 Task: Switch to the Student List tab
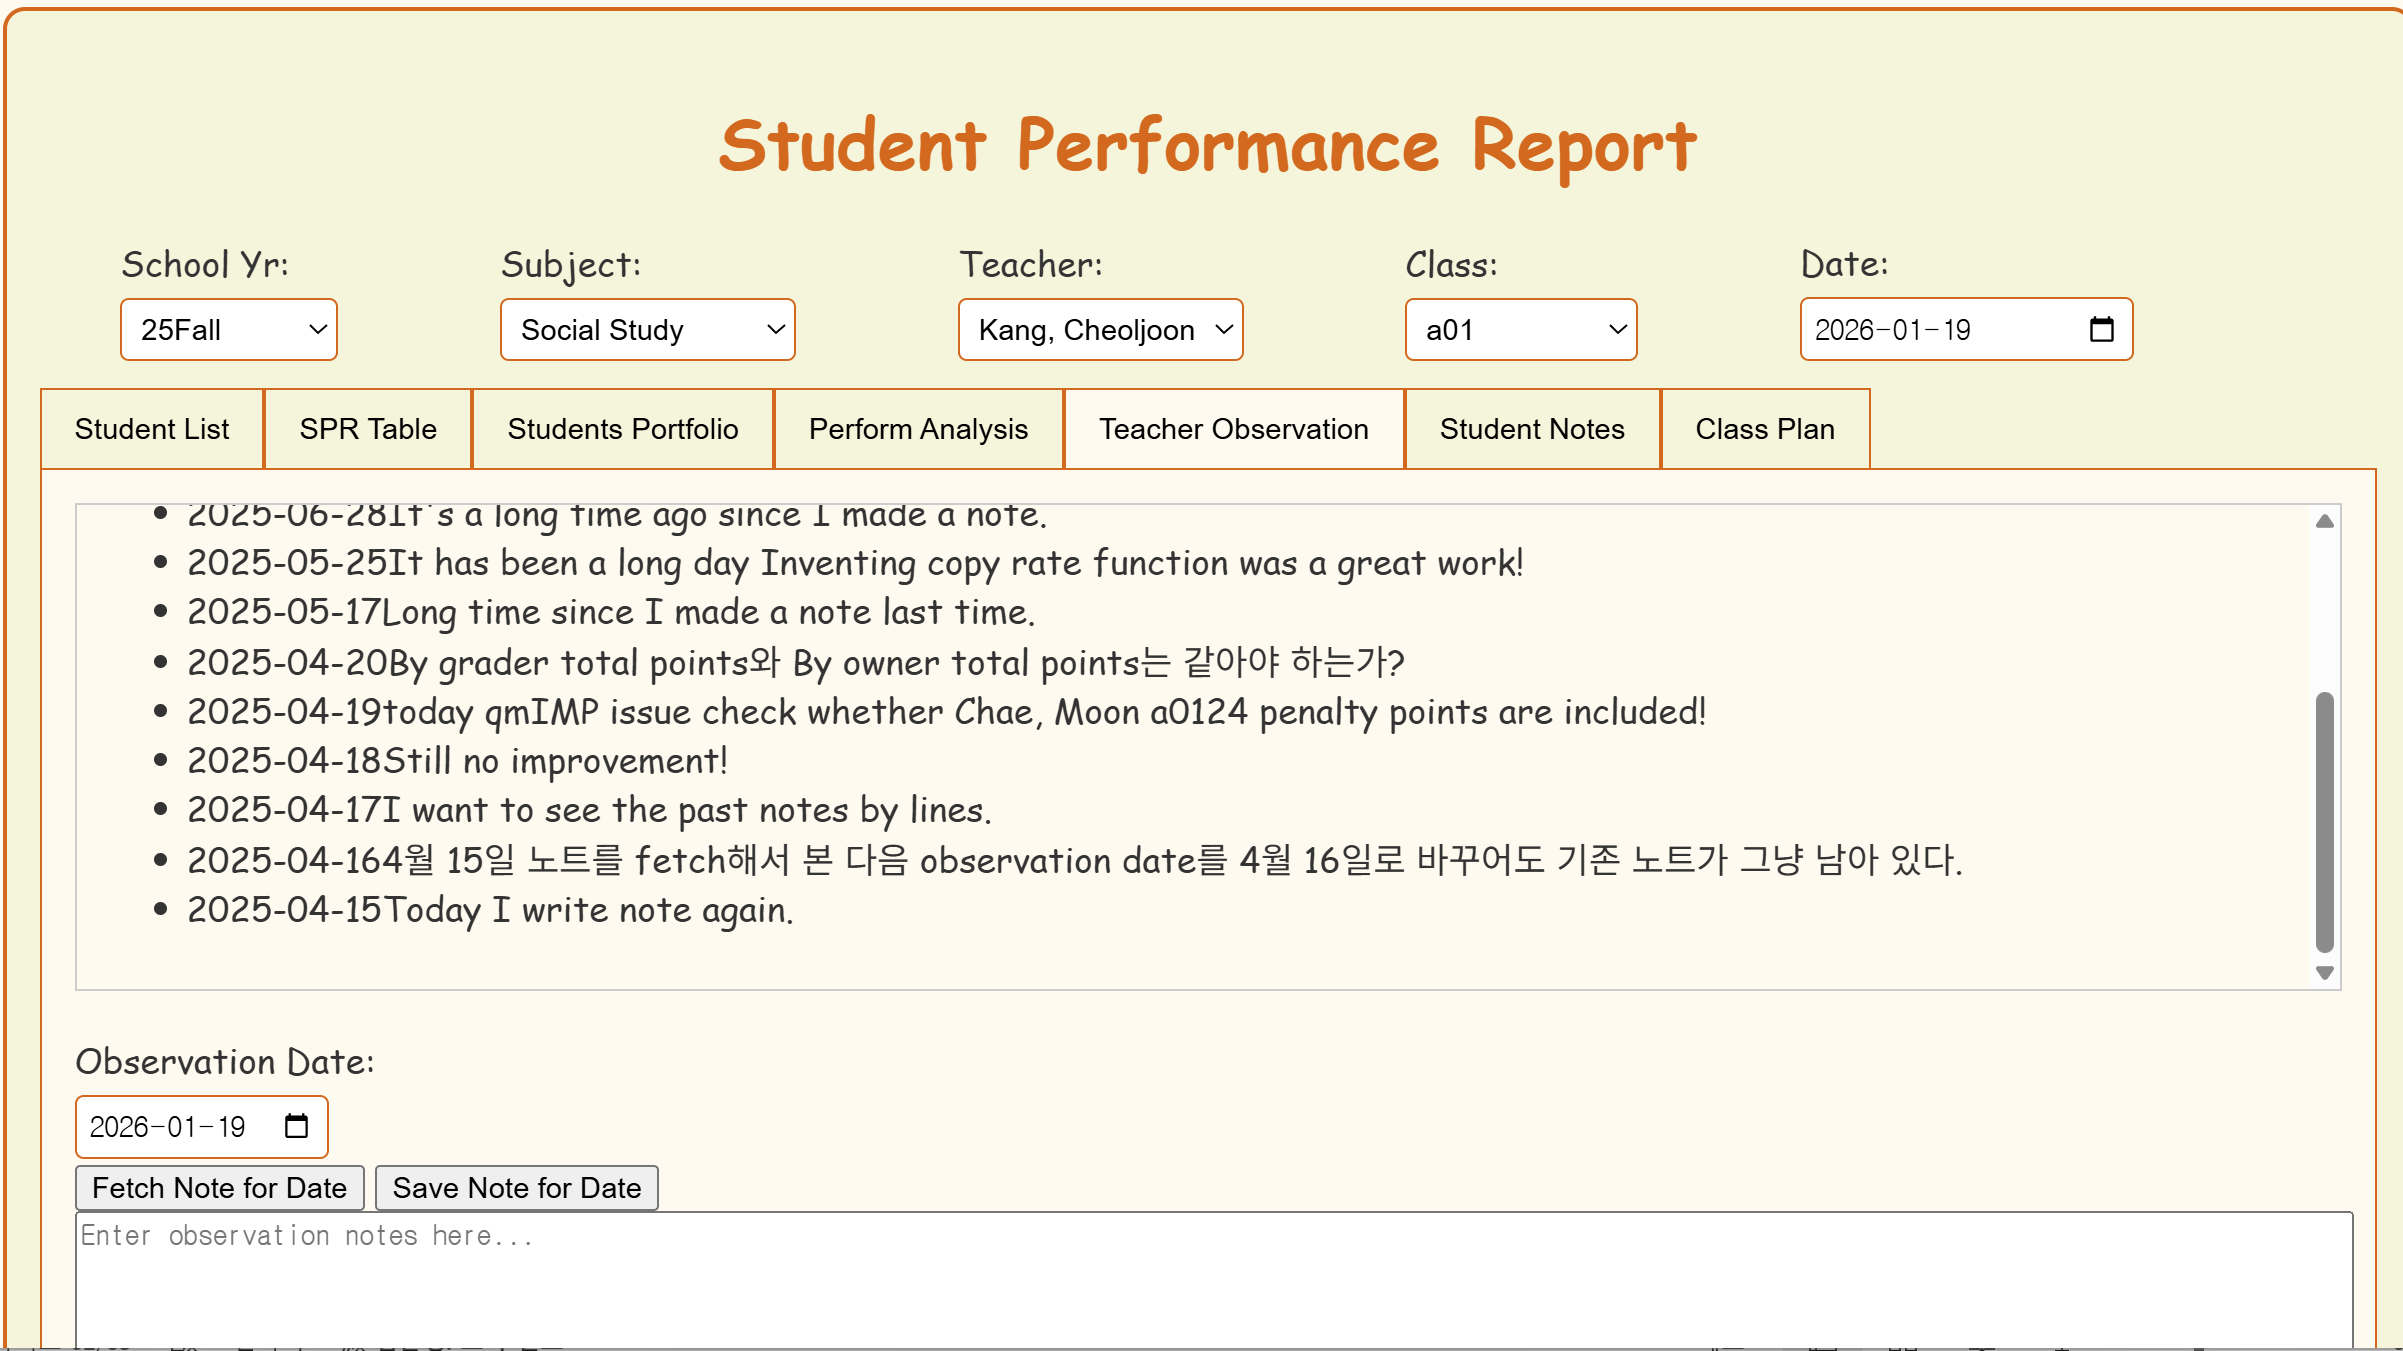(152, 429)
